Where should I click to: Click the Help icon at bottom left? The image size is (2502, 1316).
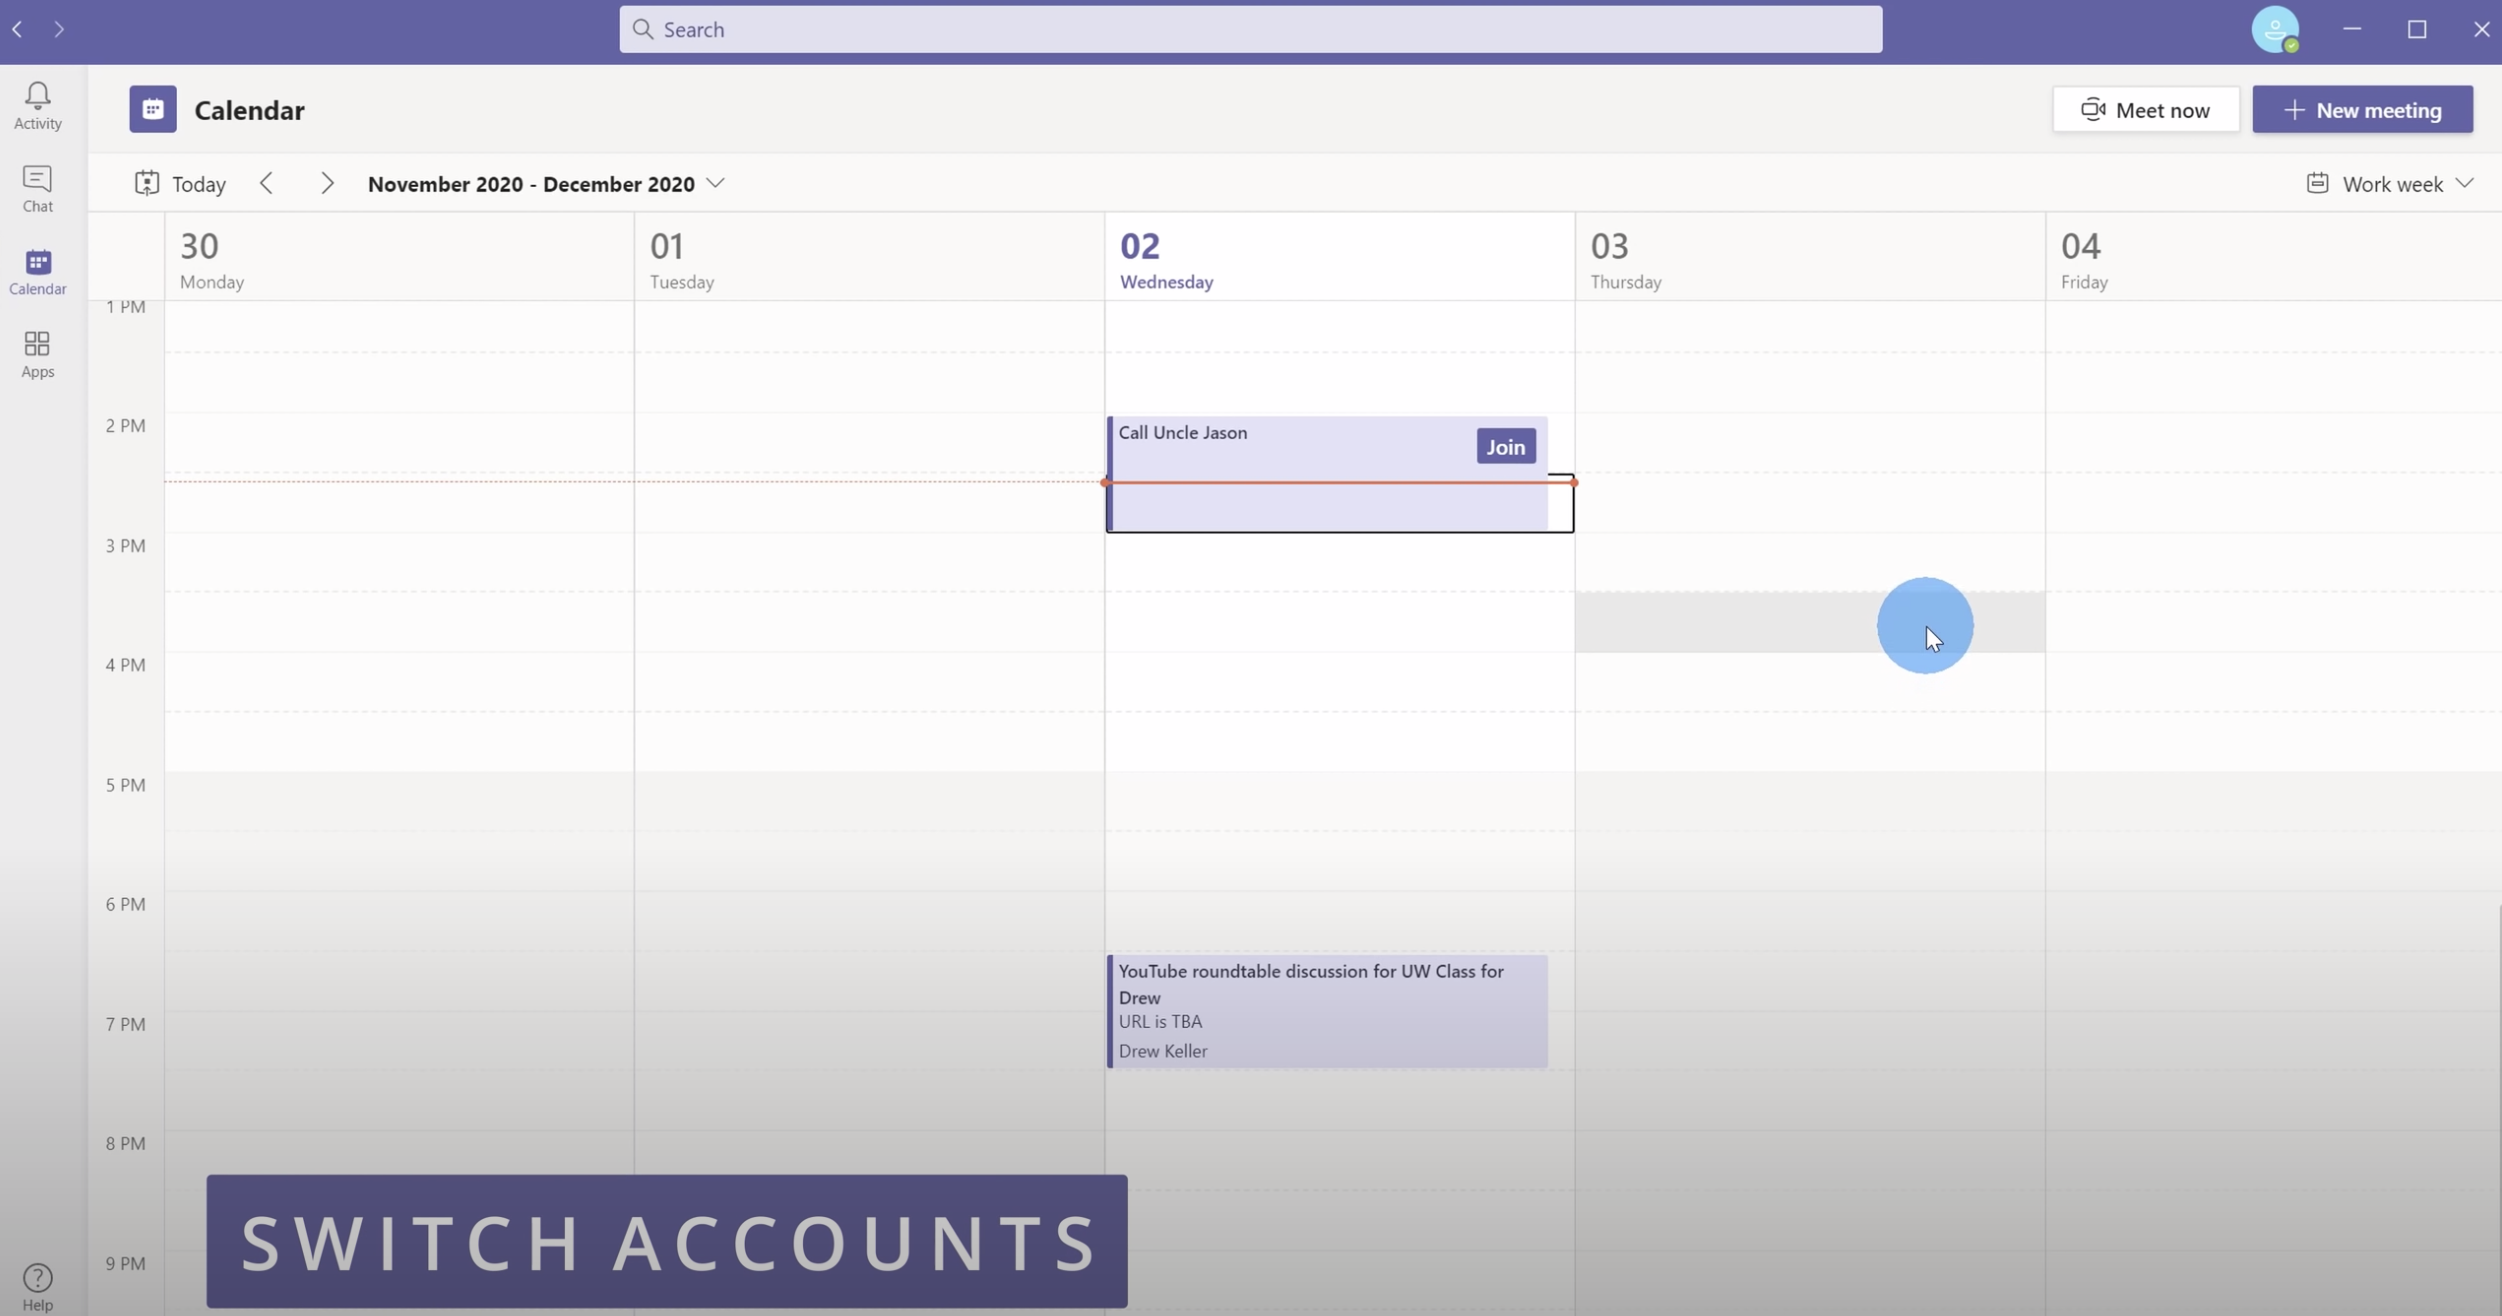click(x=37, y=1281)
